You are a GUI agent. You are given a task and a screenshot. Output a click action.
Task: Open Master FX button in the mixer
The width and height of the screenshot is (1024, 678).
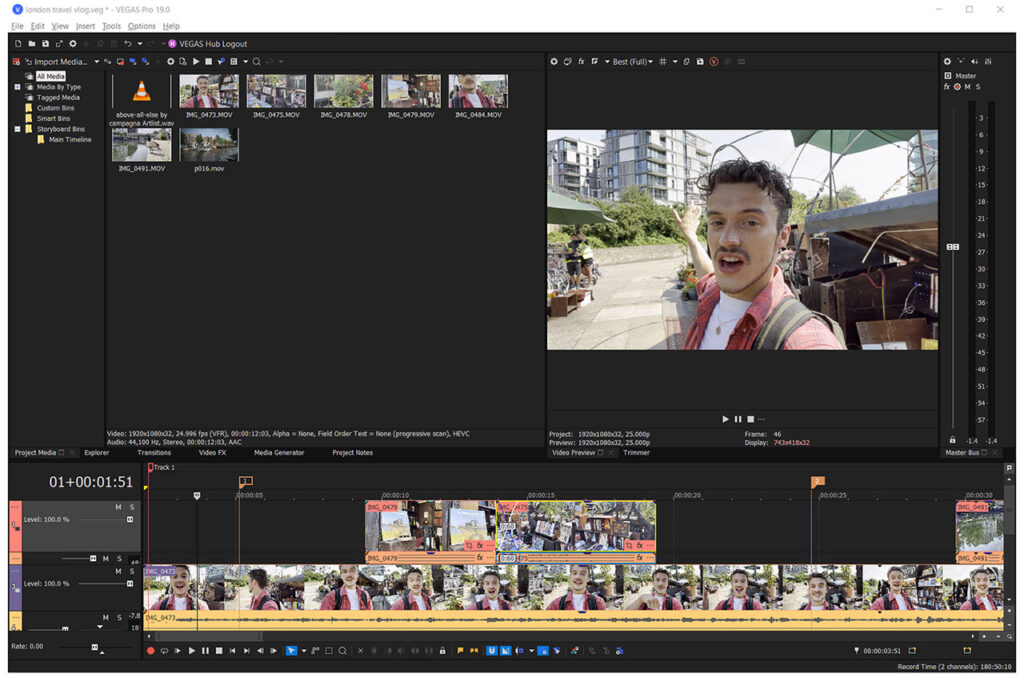pos(946,87)
